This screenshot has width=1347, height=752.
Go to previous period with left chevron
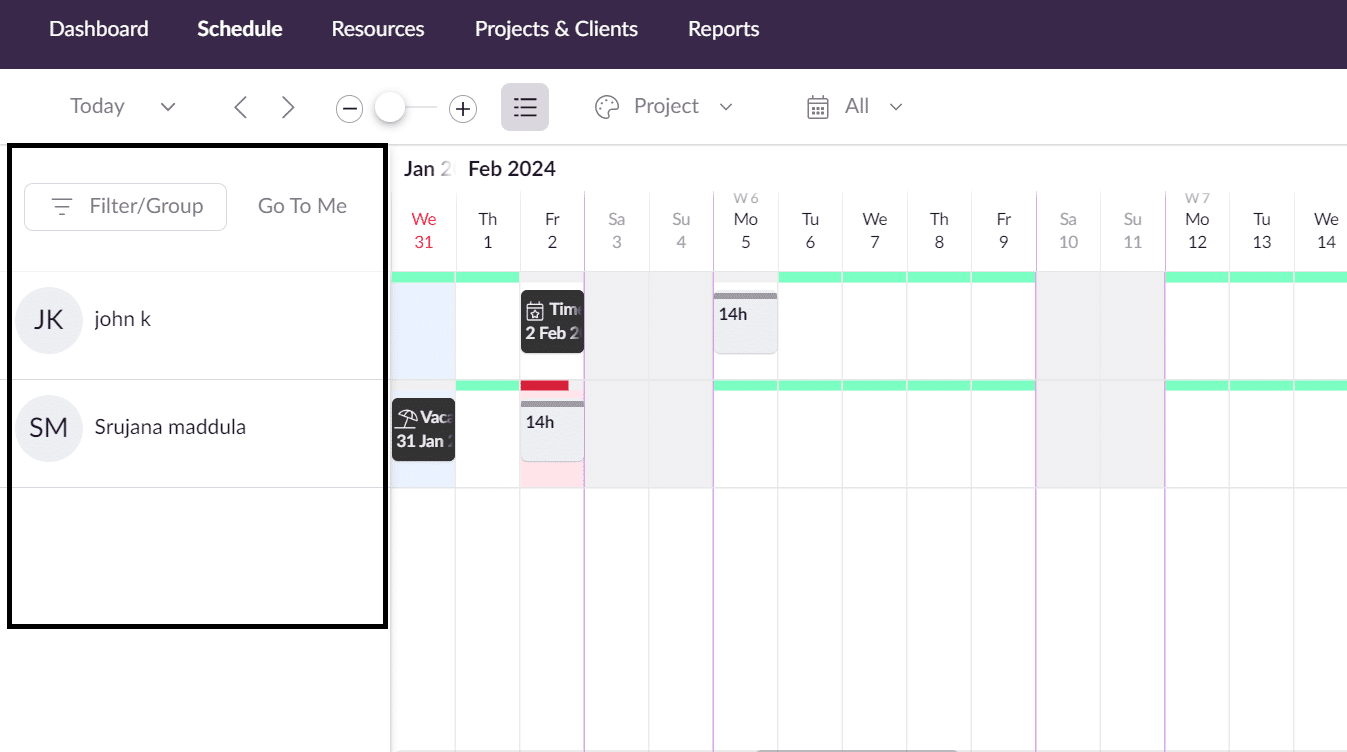point(240,107)
